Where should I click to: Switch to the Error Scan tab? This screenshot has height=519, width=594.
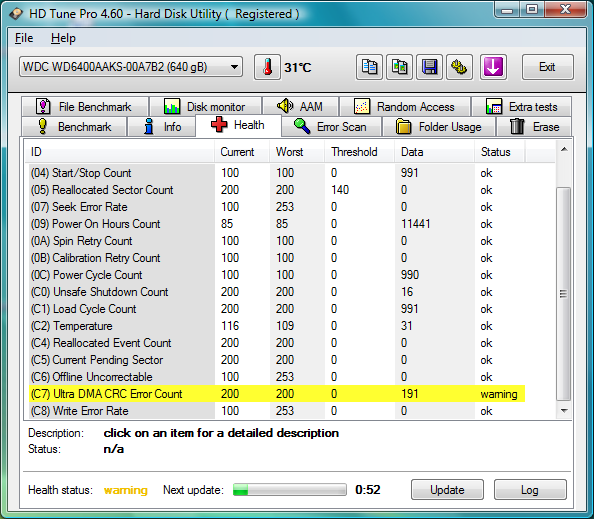(331, 127)
